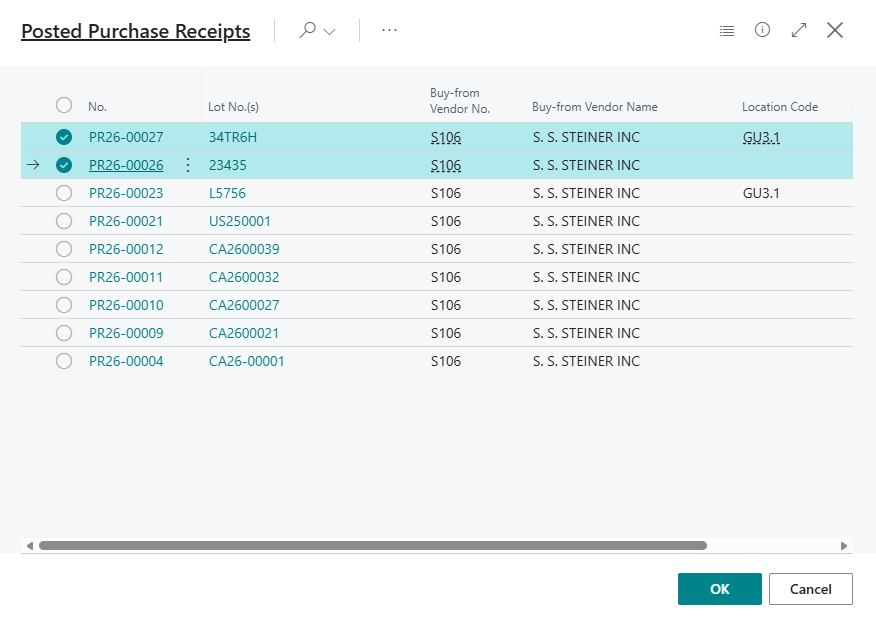Select the PR26-00009 row checkbox

click(64, 333)
